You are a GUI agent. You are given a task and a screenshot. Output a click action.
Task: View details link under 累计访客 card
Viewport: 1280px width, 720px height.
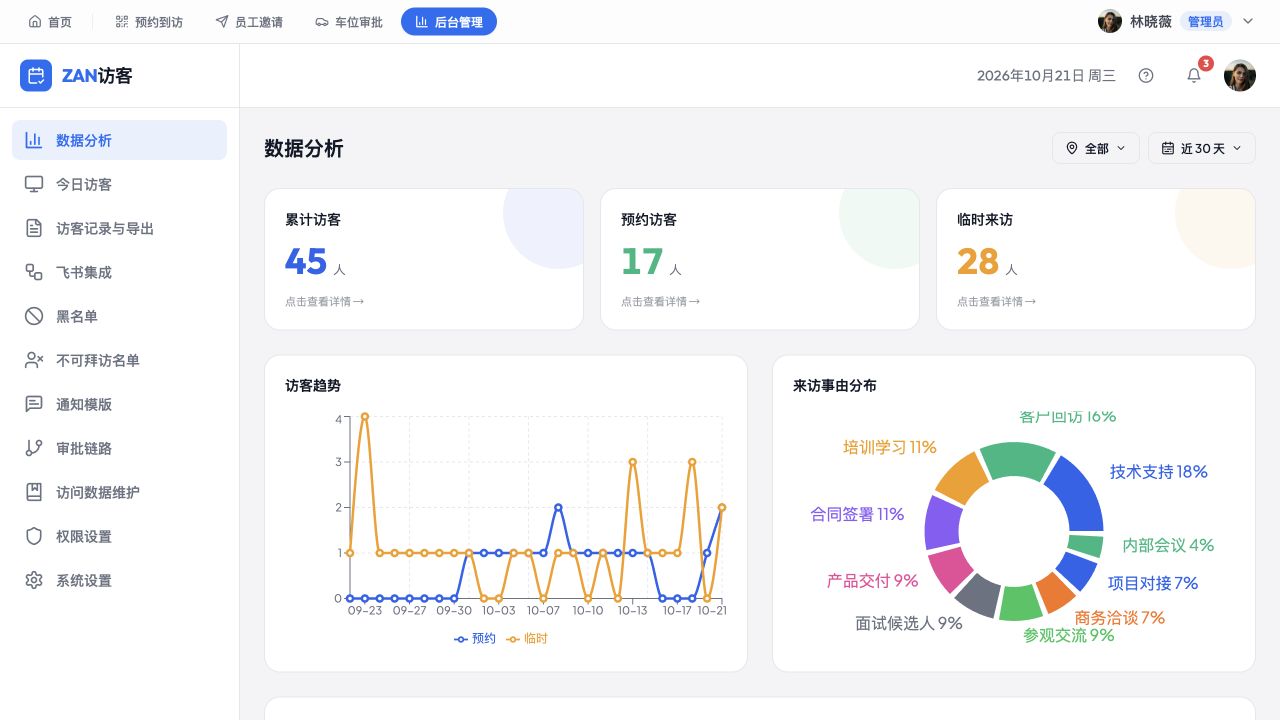tap(324, 301)
